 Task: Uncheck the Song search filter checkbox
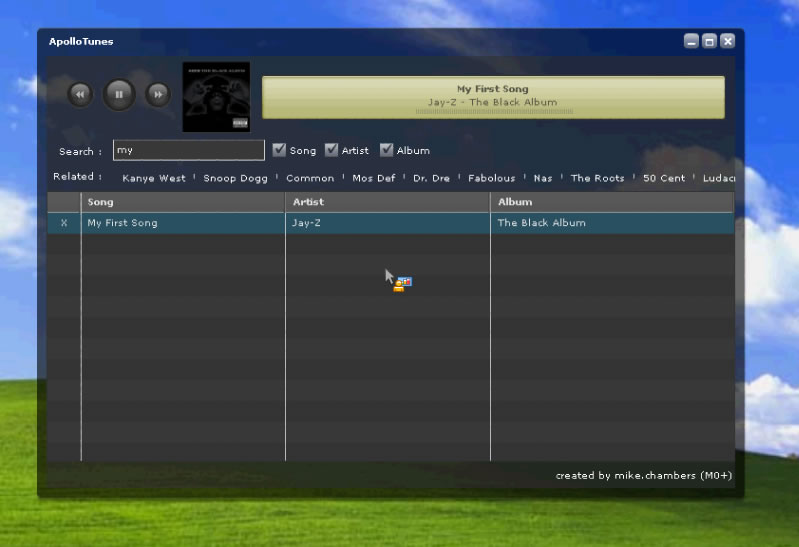(x=279, y=150)
